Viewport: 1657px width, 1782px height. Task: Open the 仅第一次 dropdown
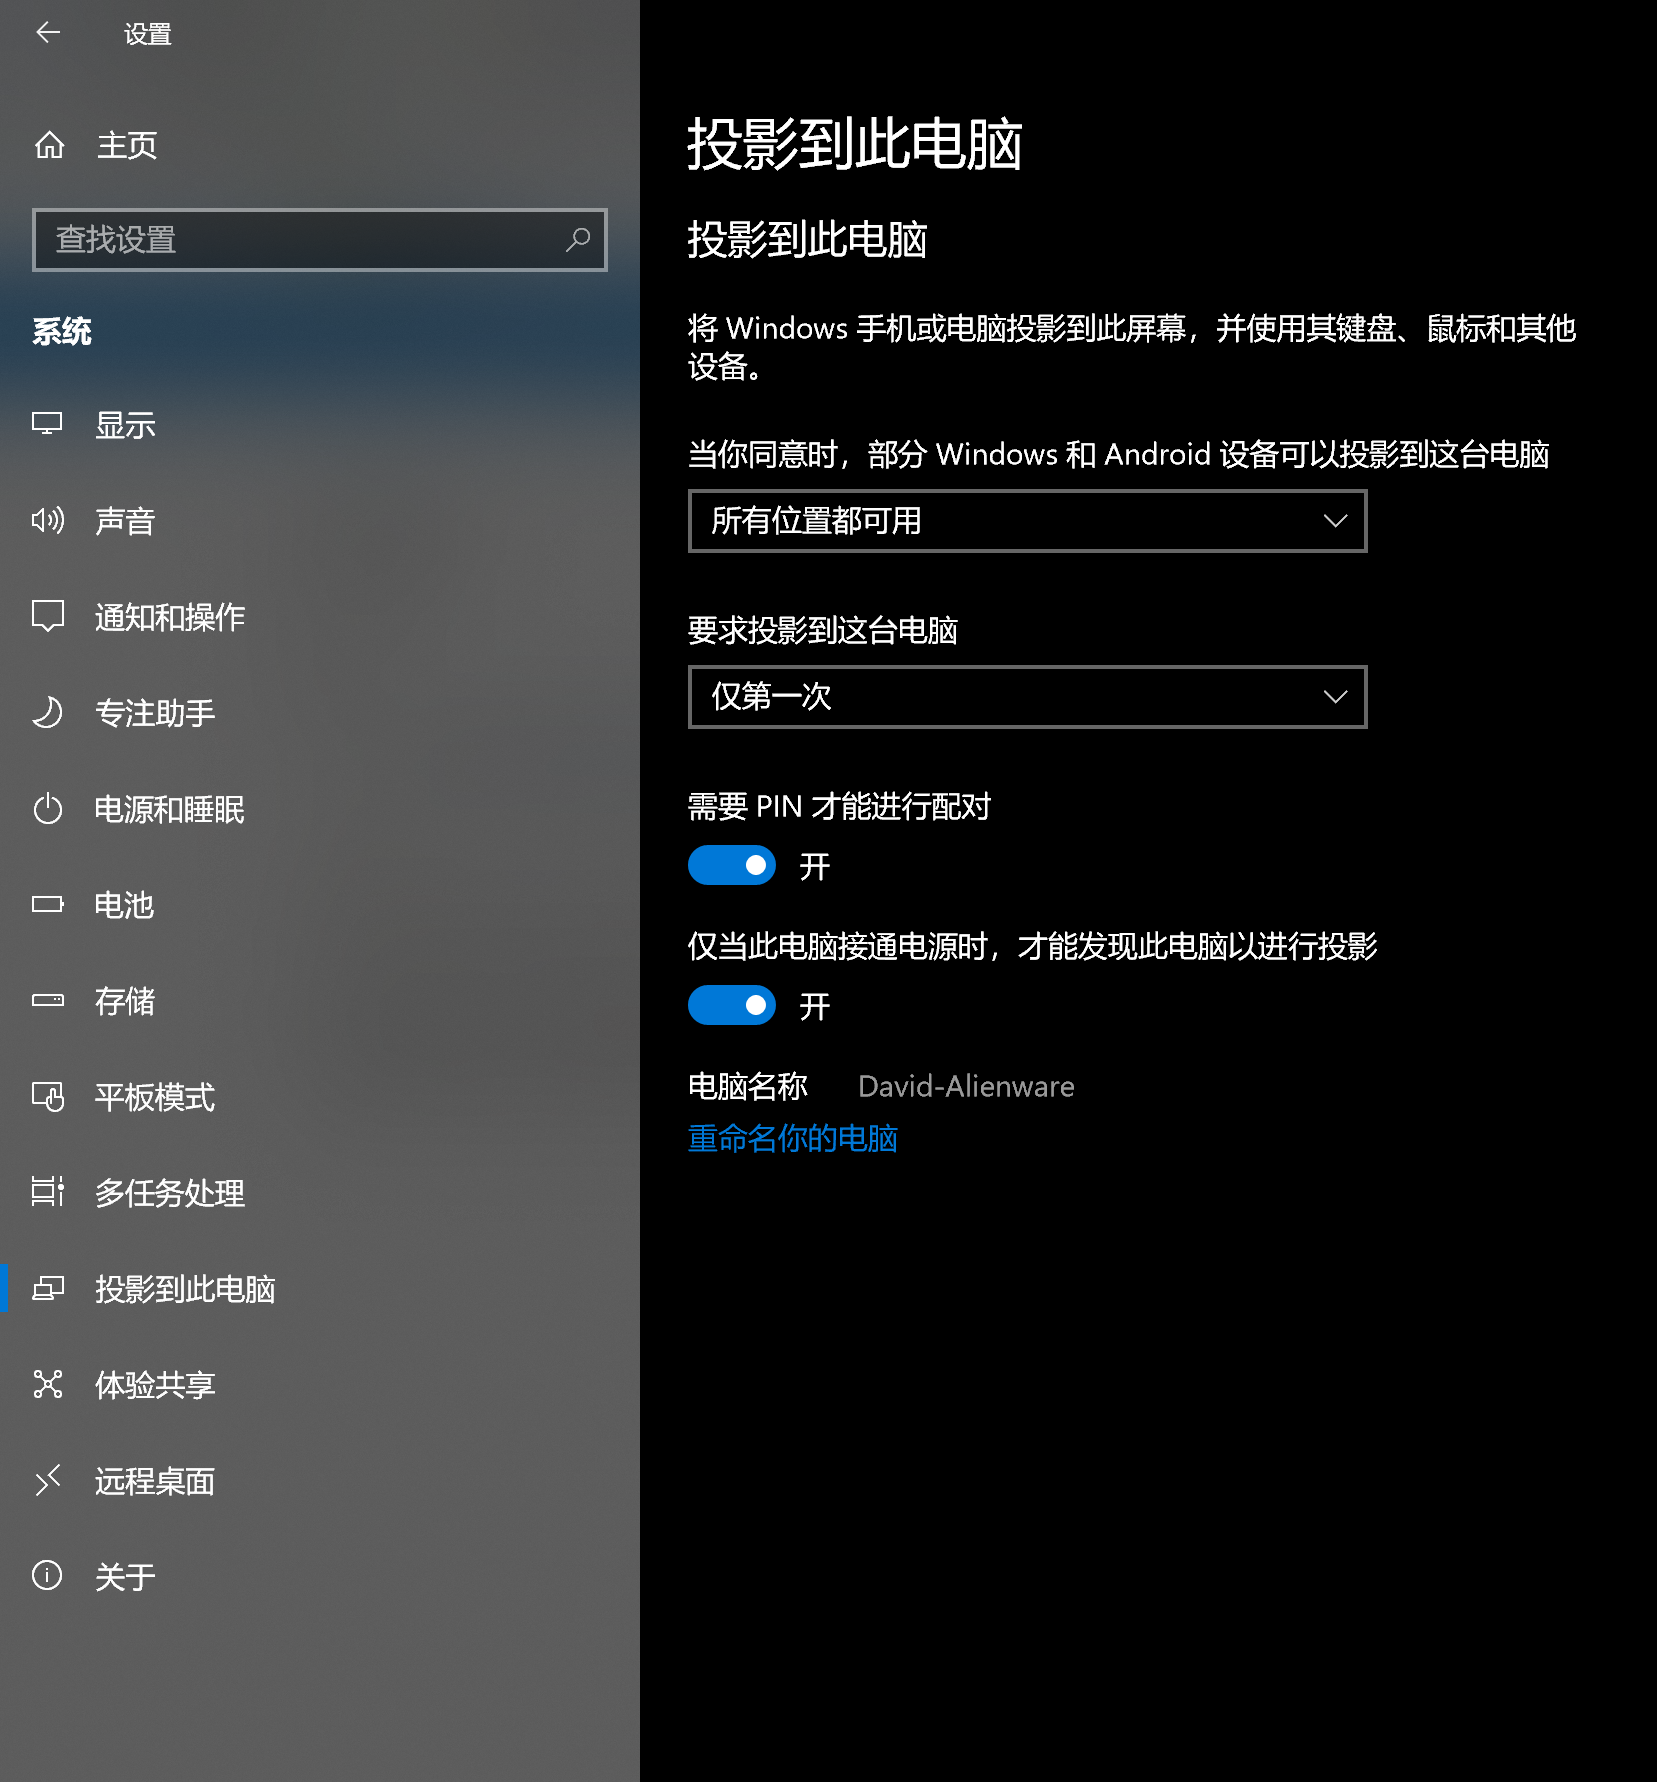[1027, 697]
